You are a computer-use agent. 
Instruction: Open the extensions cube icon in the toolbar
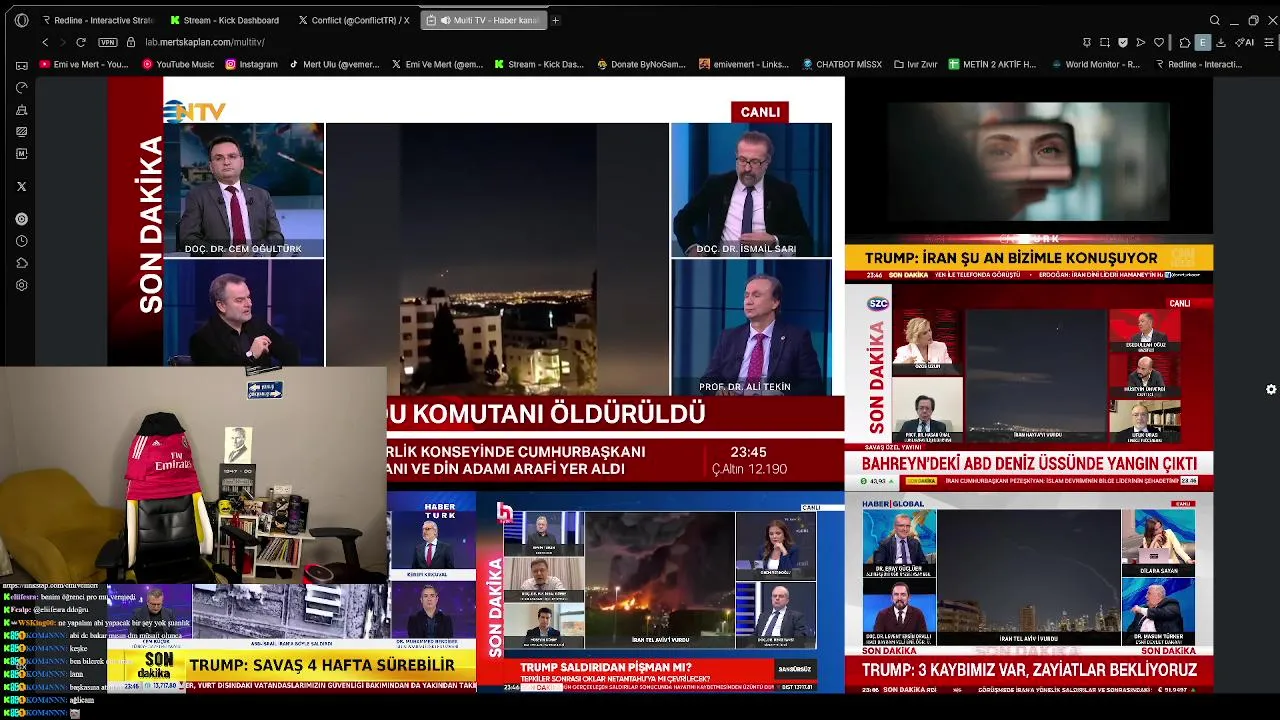[1185, 42]
